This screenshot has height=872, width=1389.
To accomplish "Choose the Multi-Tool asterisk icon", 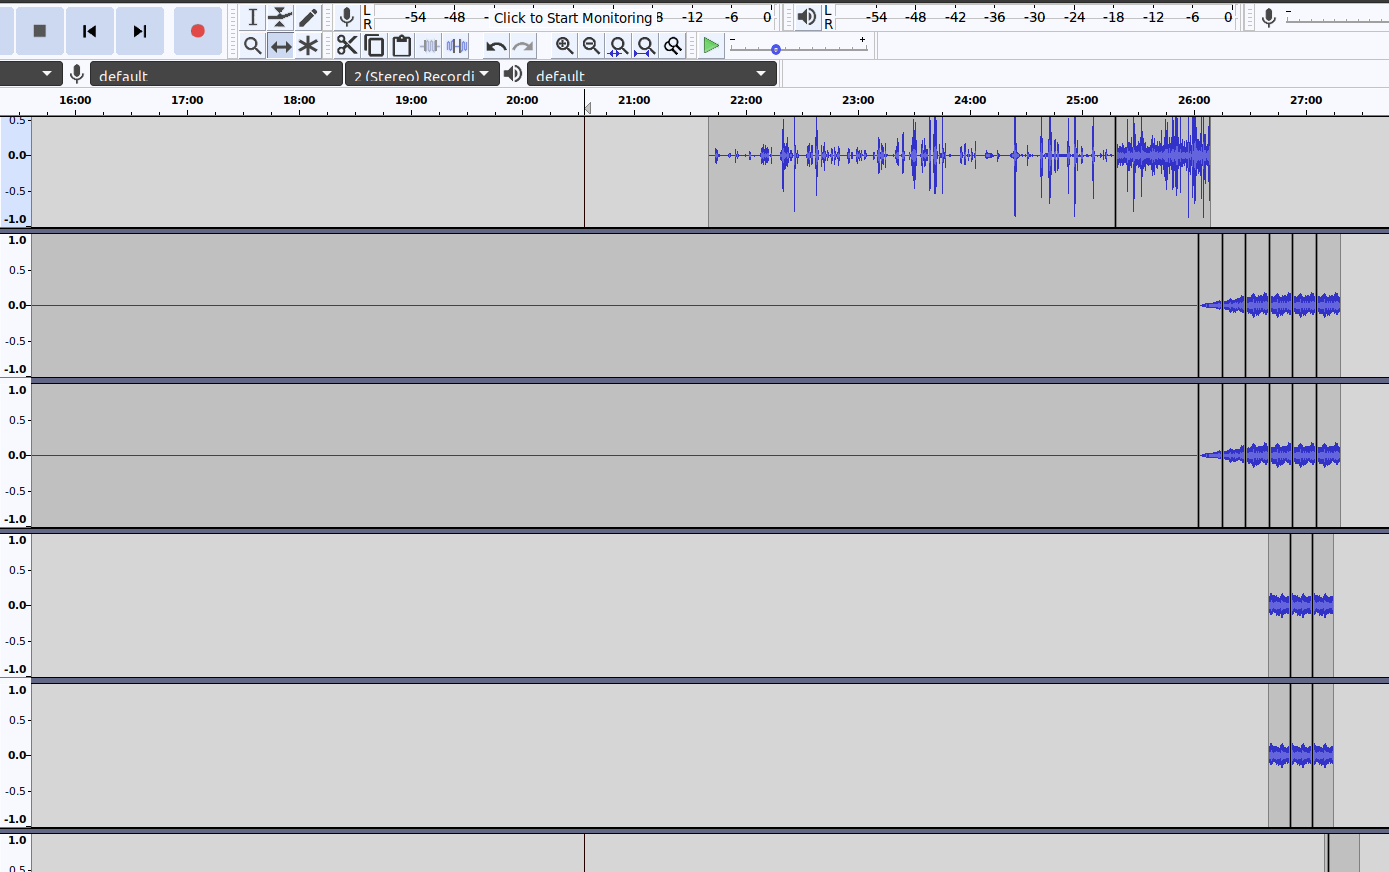I will pyautogui.click(x=308, y=46).
